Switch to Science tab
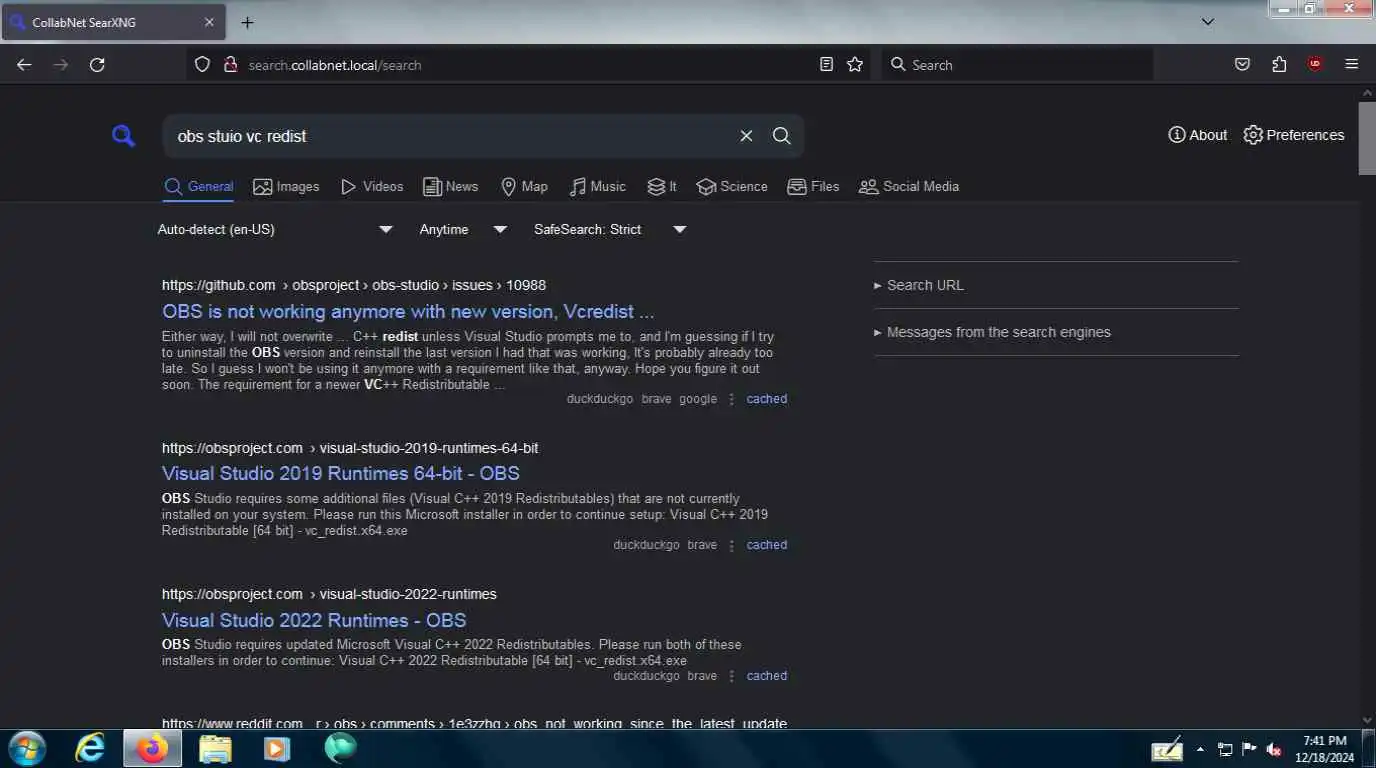The width and height of the screenshot is (1376, 768). [x=732, y=187]
